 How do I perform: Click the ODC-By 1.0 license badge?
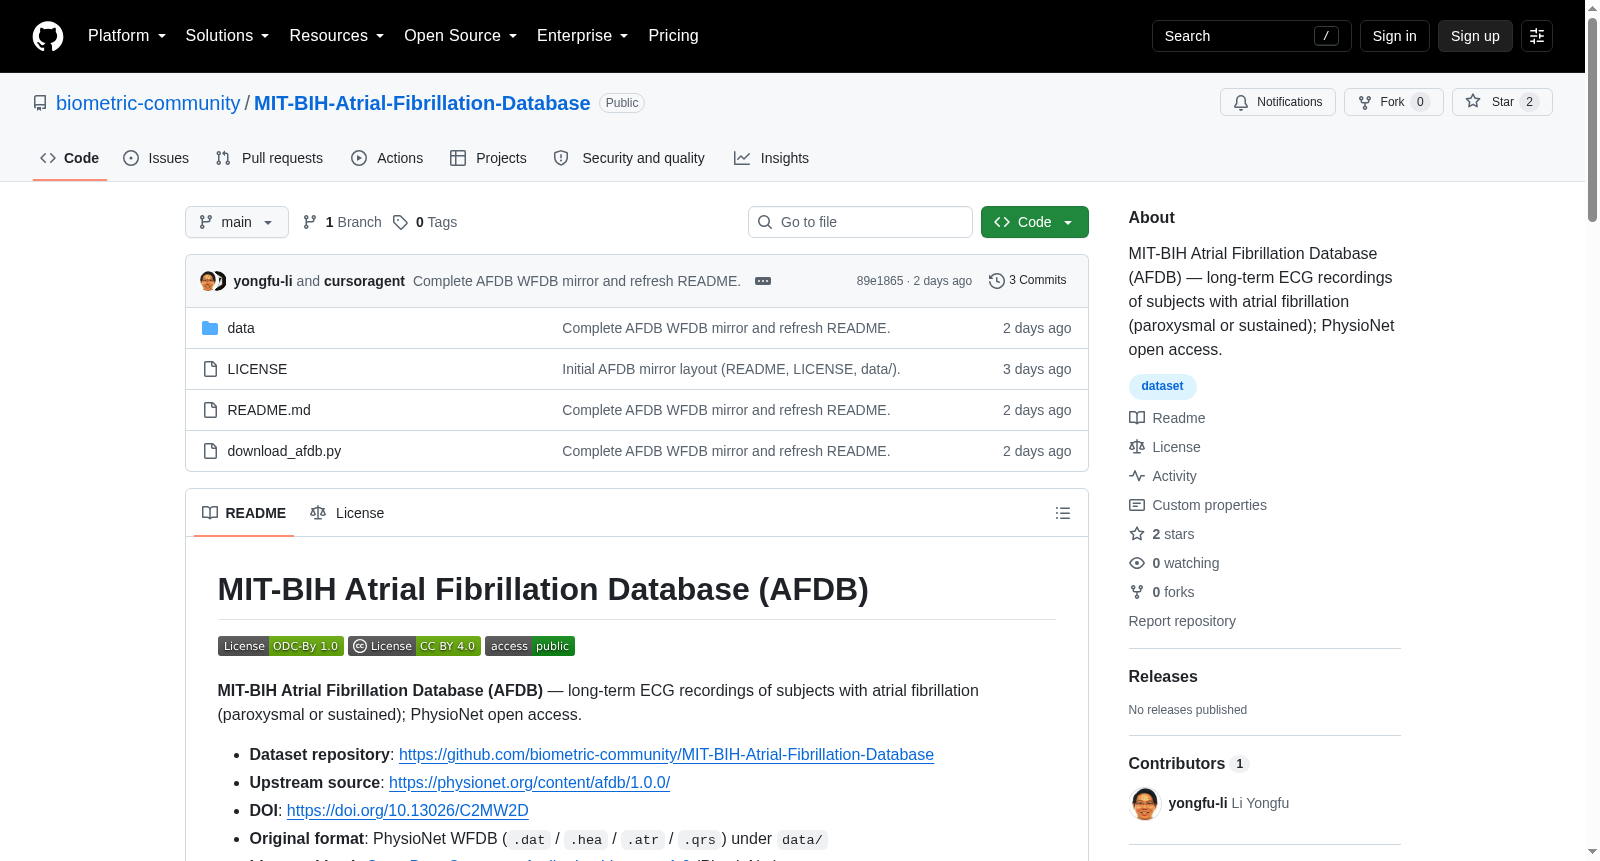coord(280,646)
